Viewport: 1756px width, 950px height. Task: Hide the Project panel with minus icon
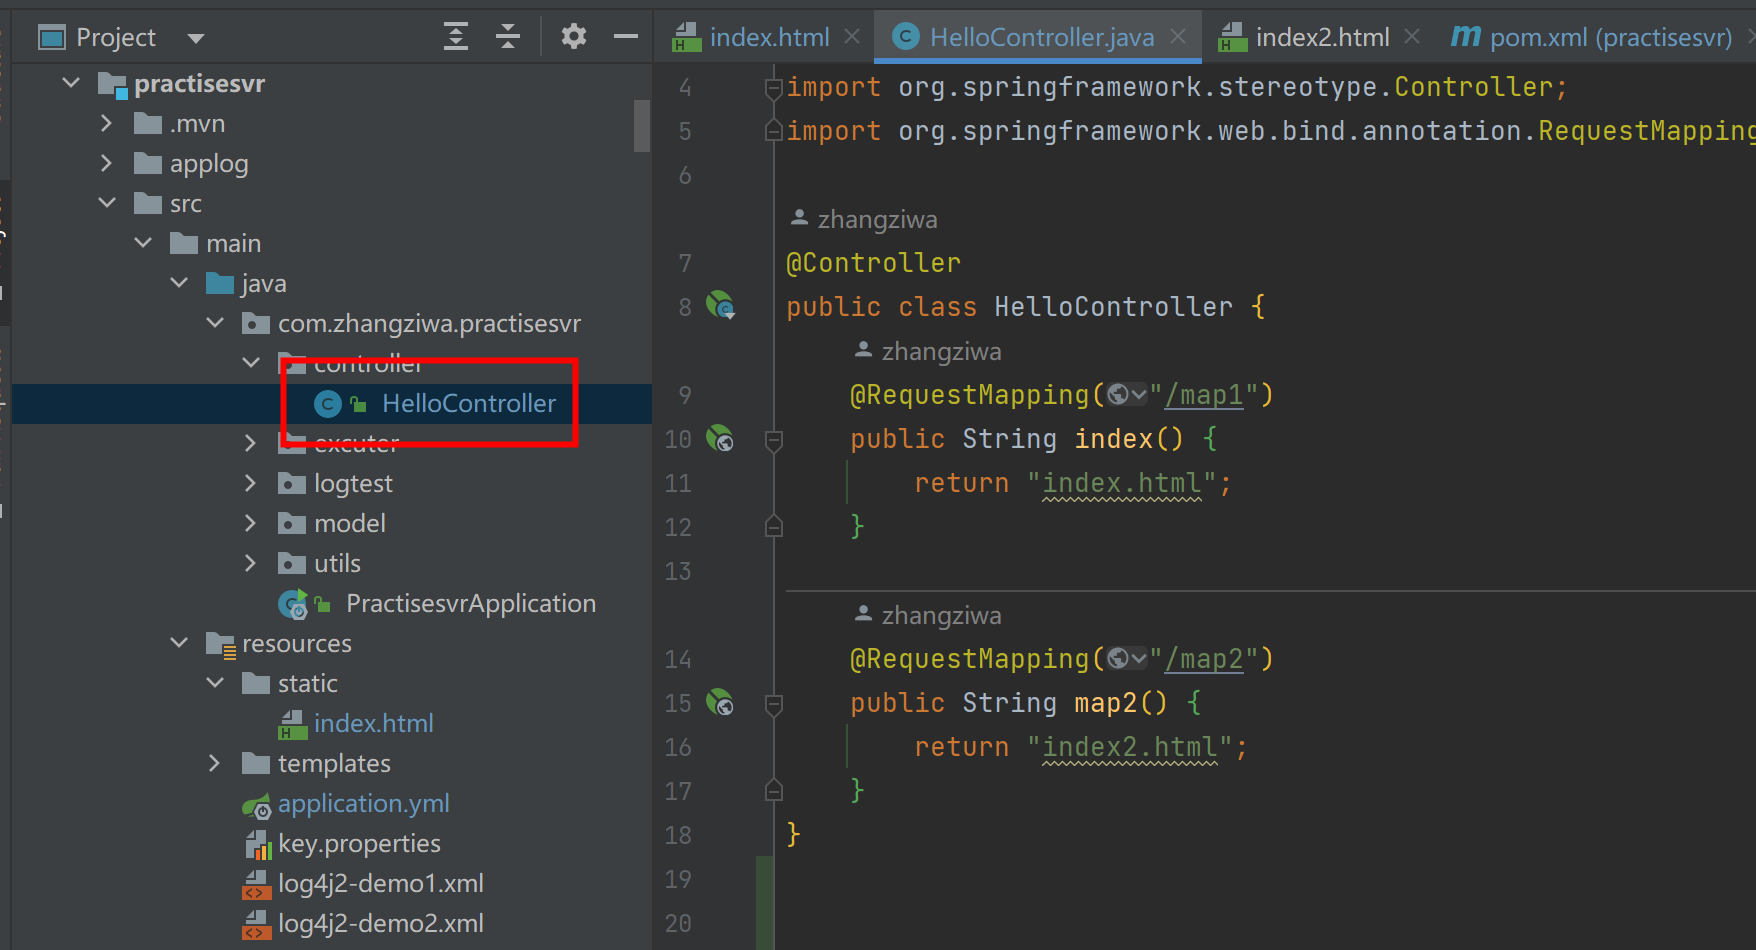coord(626,37)
